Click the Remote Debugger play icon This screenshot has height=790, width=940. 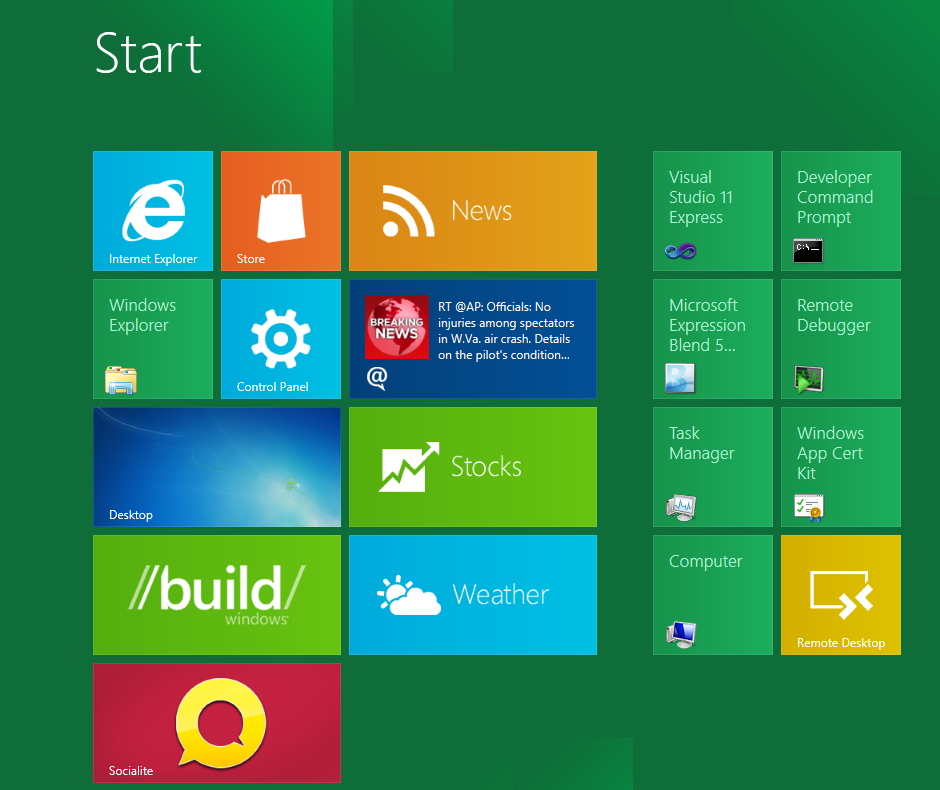[809, 379]
